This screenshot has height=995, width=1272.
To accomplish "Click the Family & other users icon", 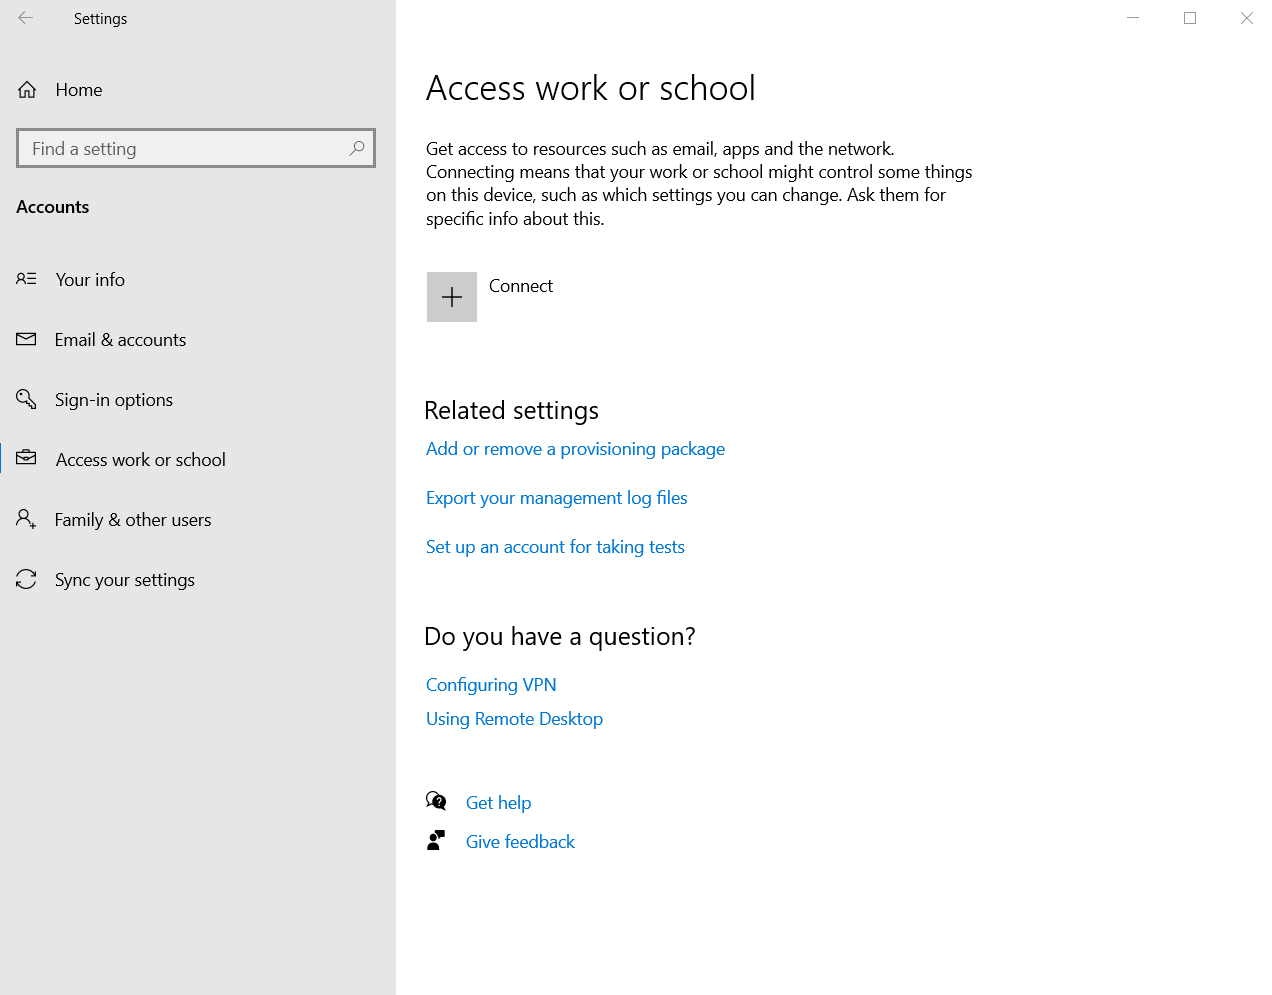I will tap(26, 519).
